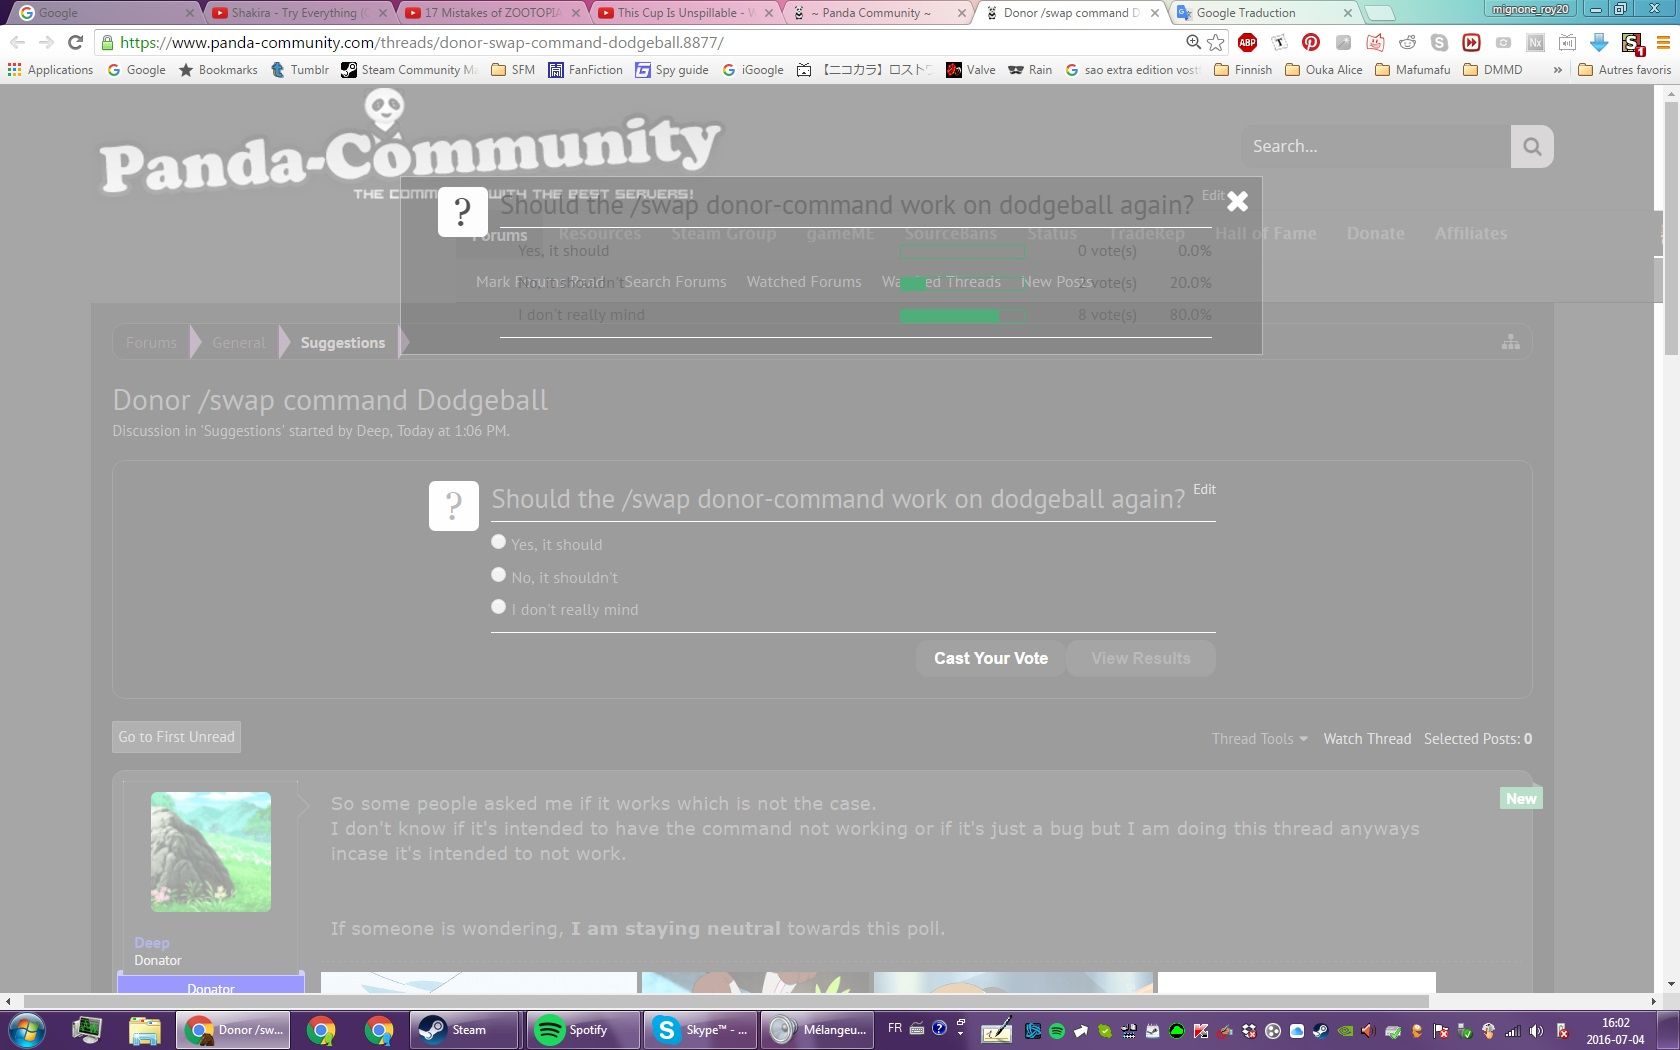The image size is (1680, 1050).
Task: Click the forum sitemap tree icon
Action: click(1510, 343)
